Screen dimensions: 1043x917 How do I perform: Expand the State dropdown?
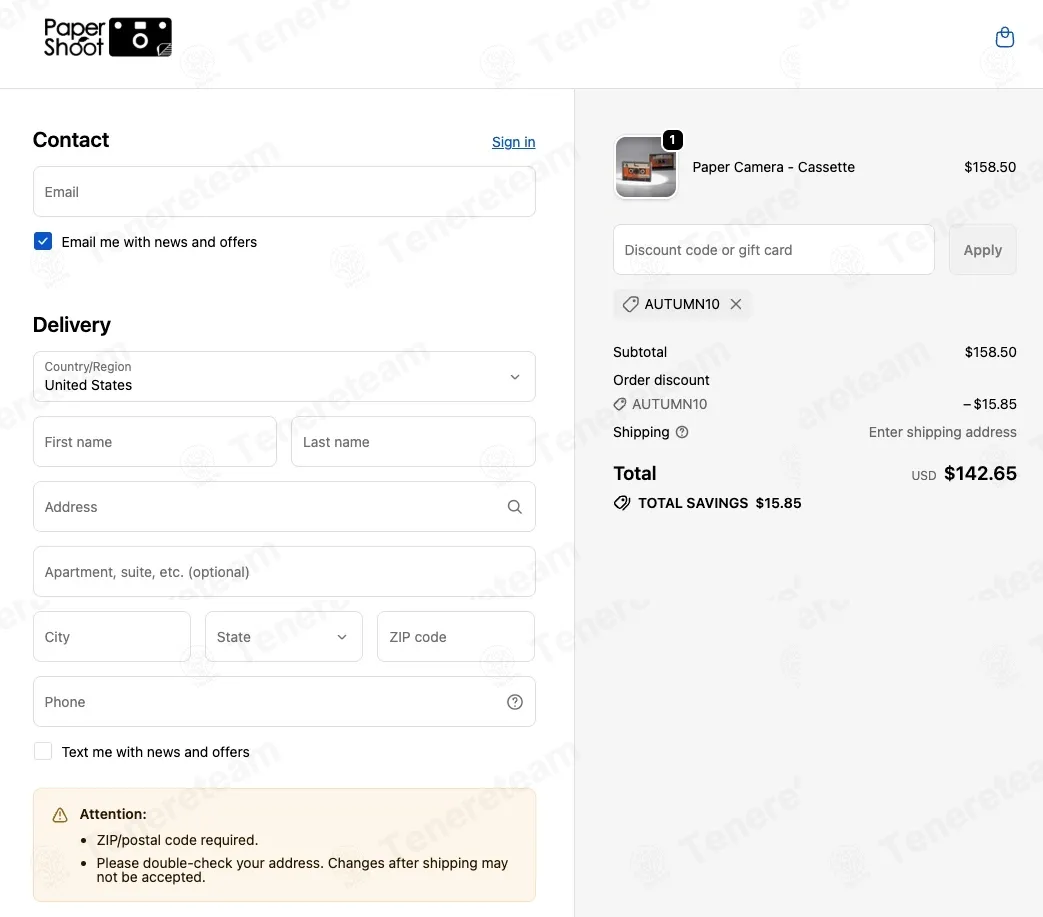(x=283, y=637)
